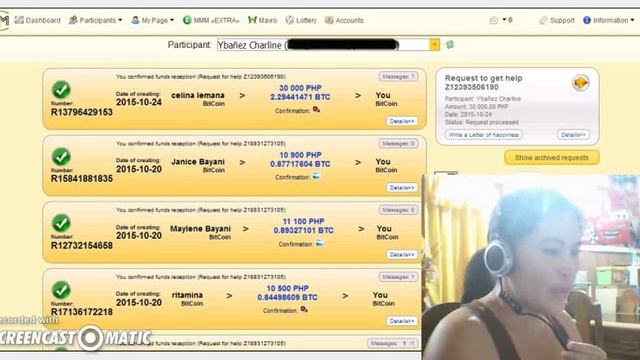This screenshot has height=360, width=640.
Task: Click green checkmark for order R17136172218
Action: coord(61,290)
